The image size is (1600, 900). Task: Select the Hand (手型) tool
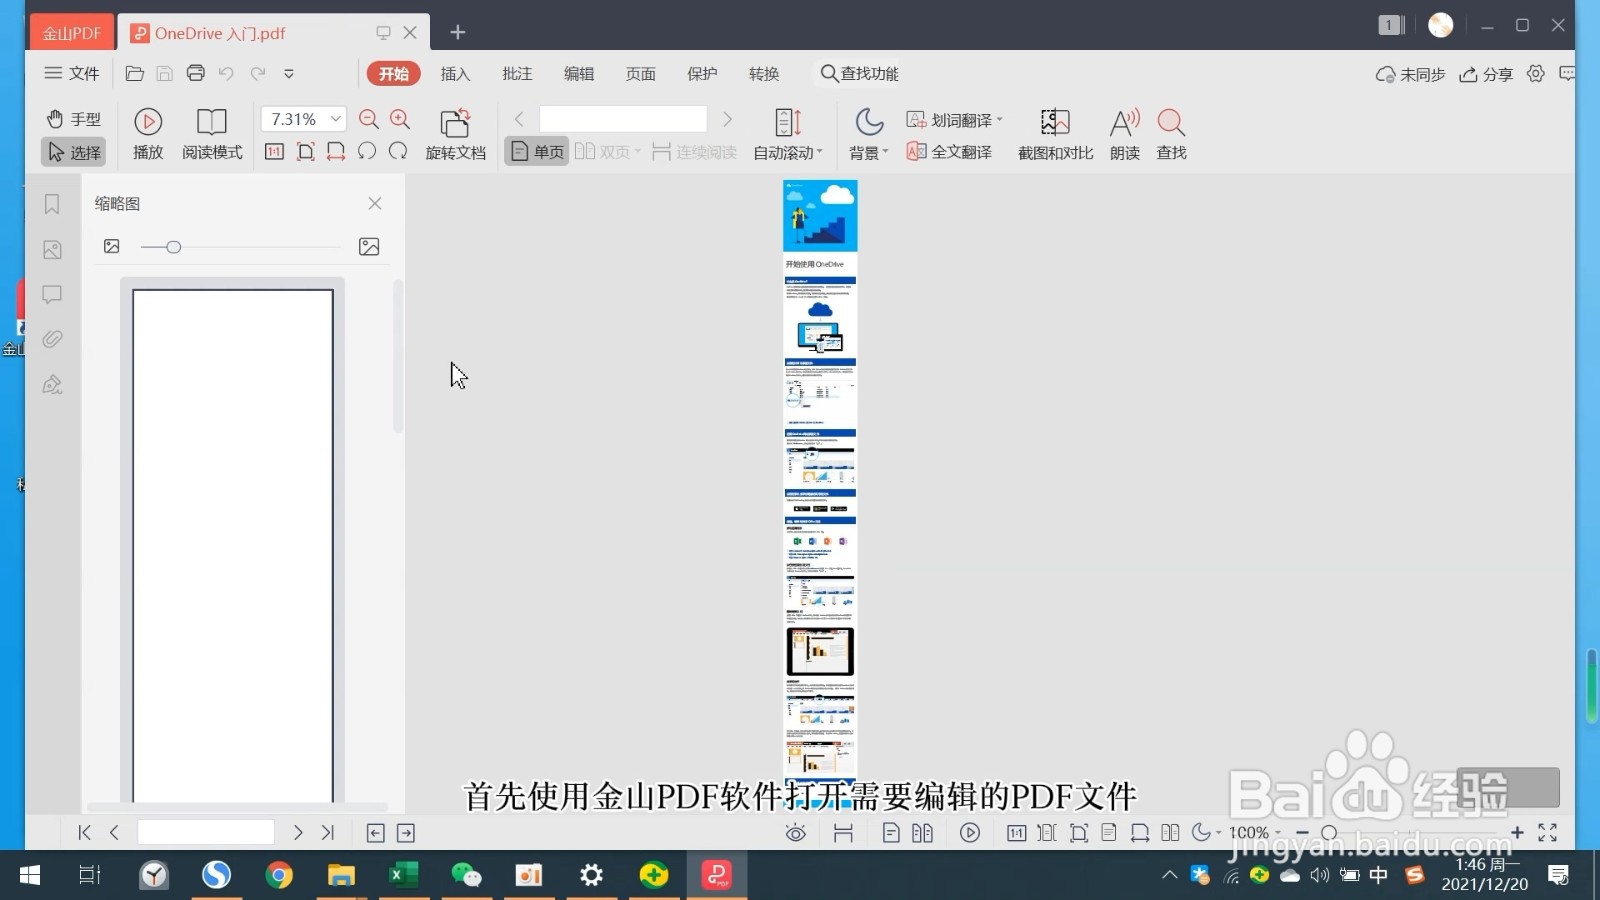[73, 119]
